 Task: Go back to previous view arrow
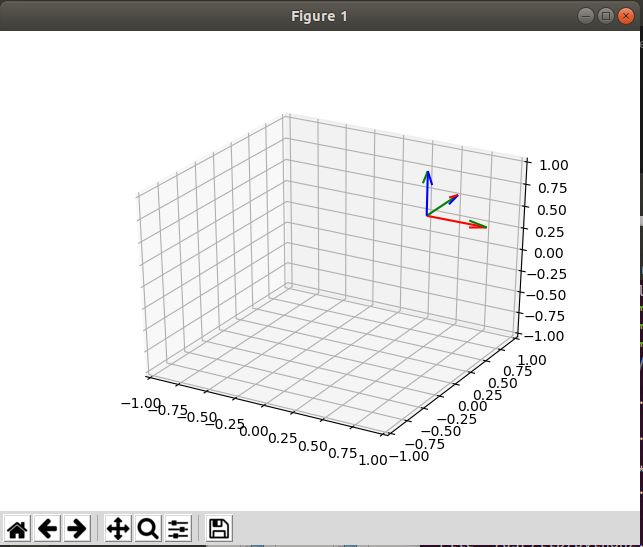(48, 529)
